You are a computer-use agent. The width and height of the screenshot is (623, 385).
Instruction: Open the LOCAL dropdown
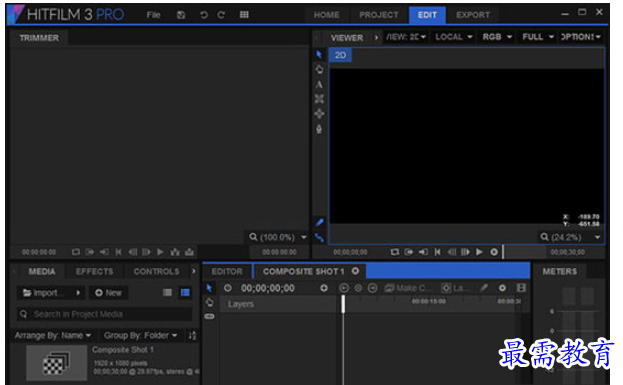(453, 37)
